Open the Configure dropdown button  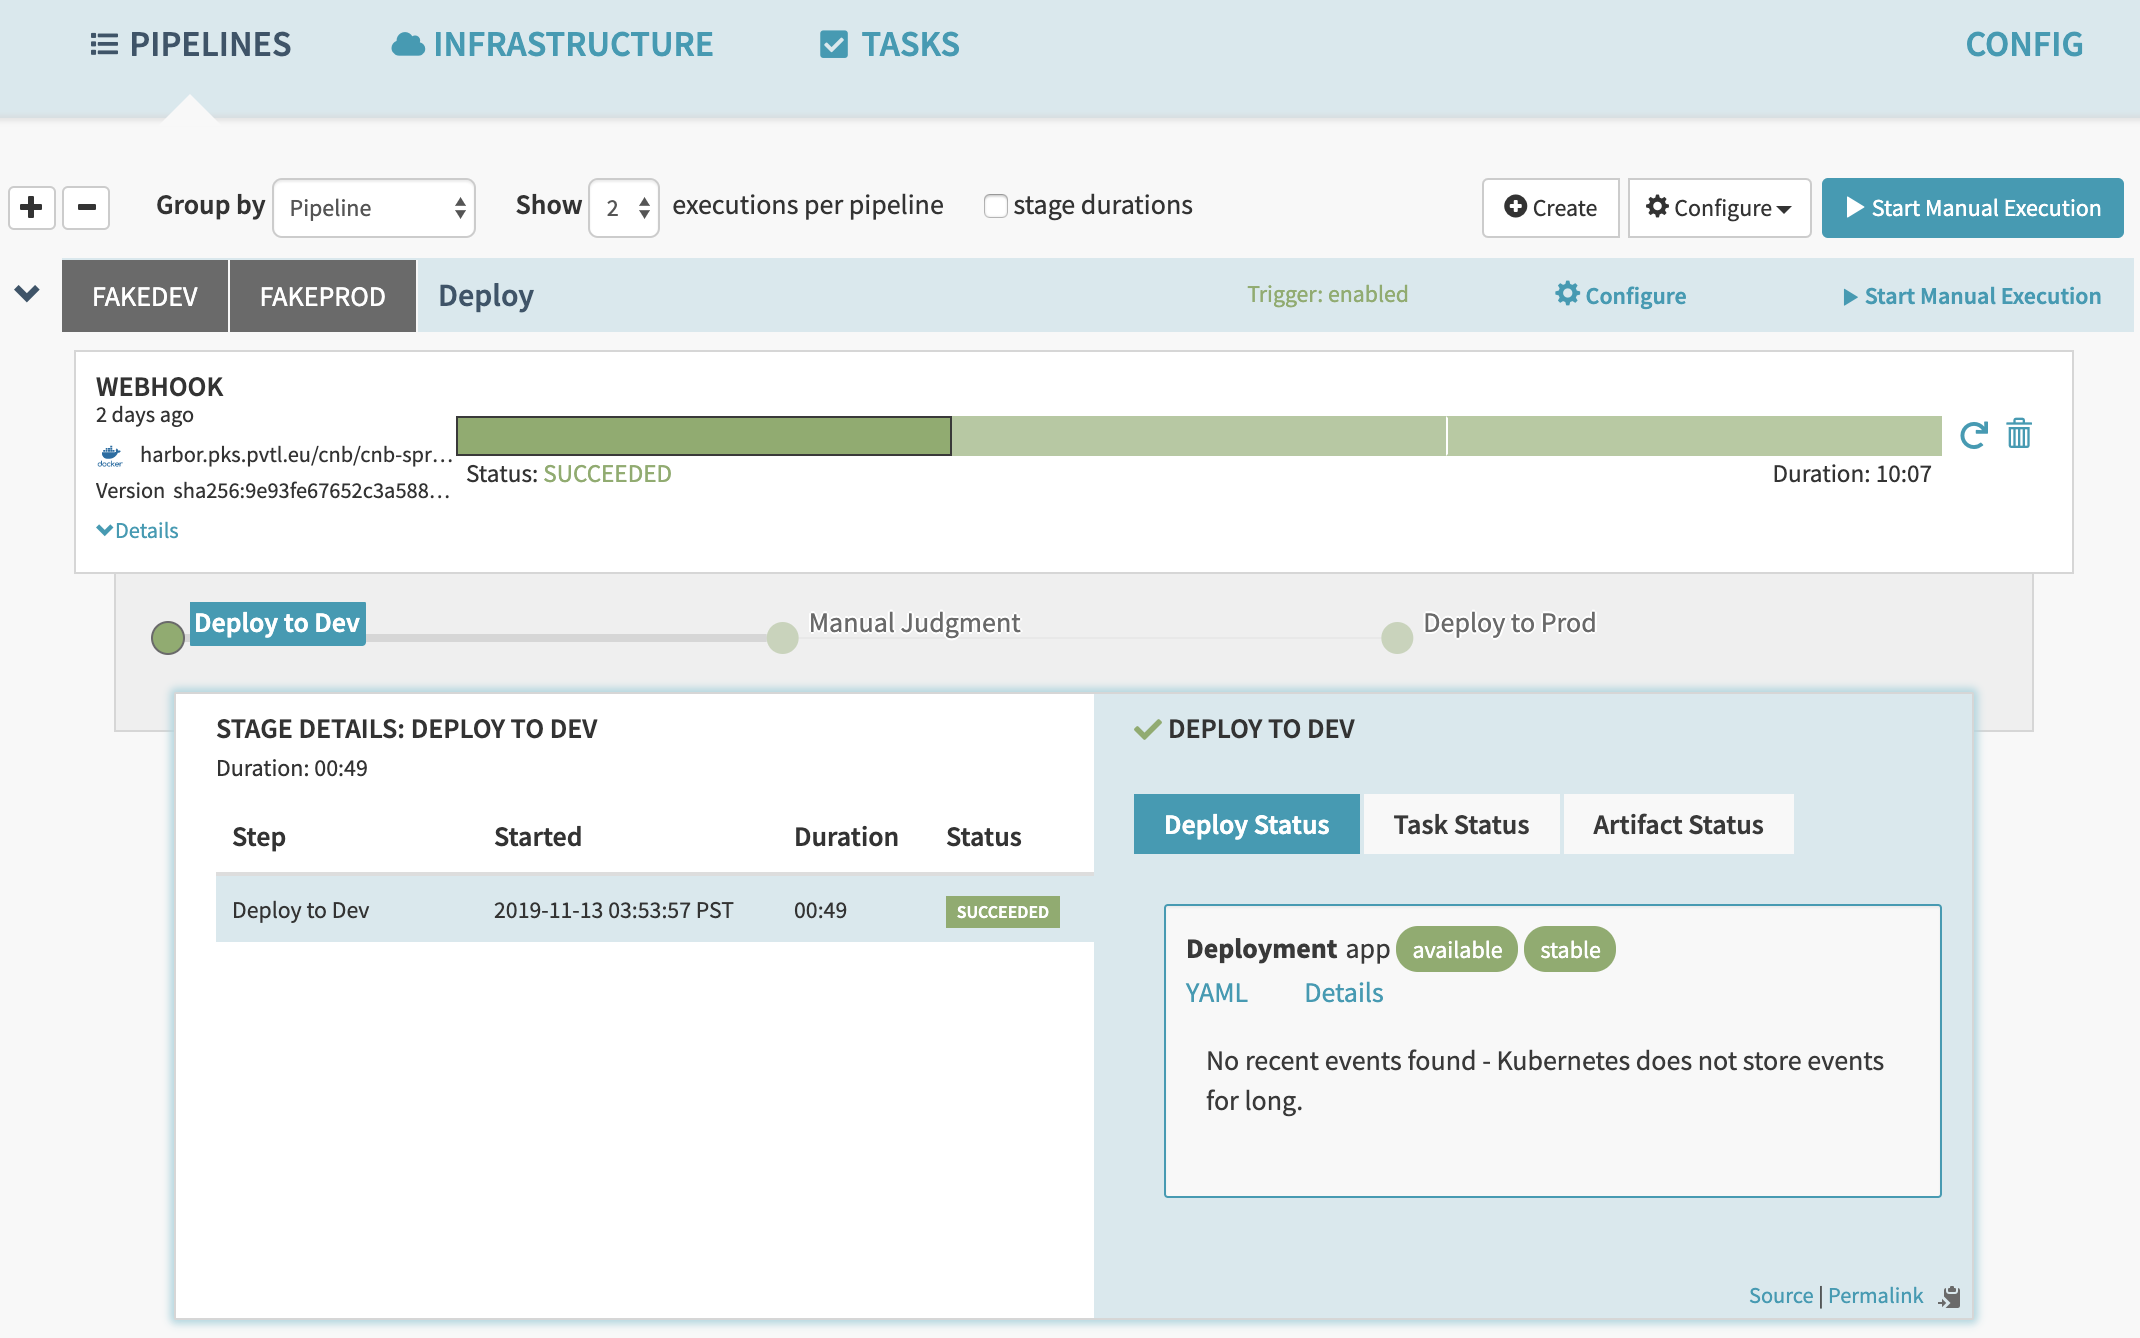(1719, 208)
